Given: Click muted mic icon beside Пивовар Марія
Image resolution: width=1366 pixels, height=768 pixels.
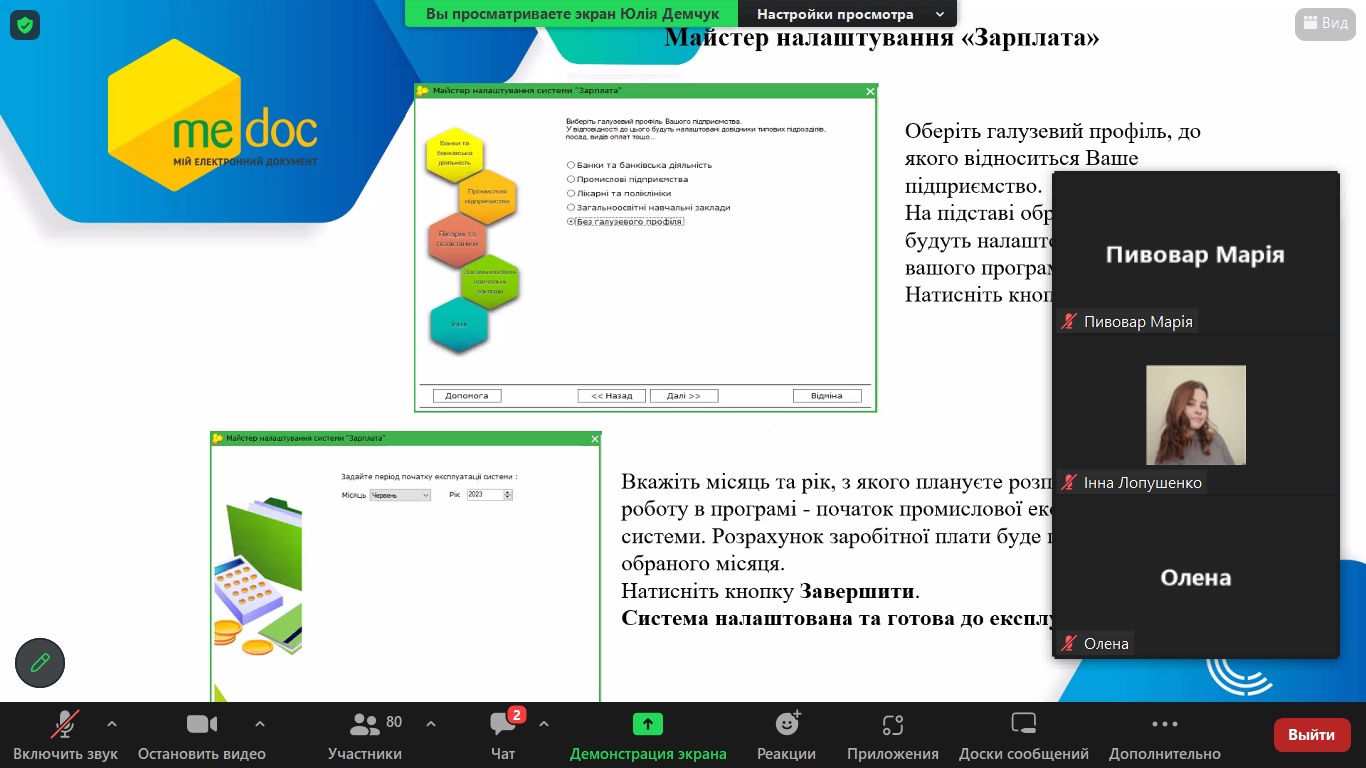Looking at the screenshot, I should [1070, 322].
